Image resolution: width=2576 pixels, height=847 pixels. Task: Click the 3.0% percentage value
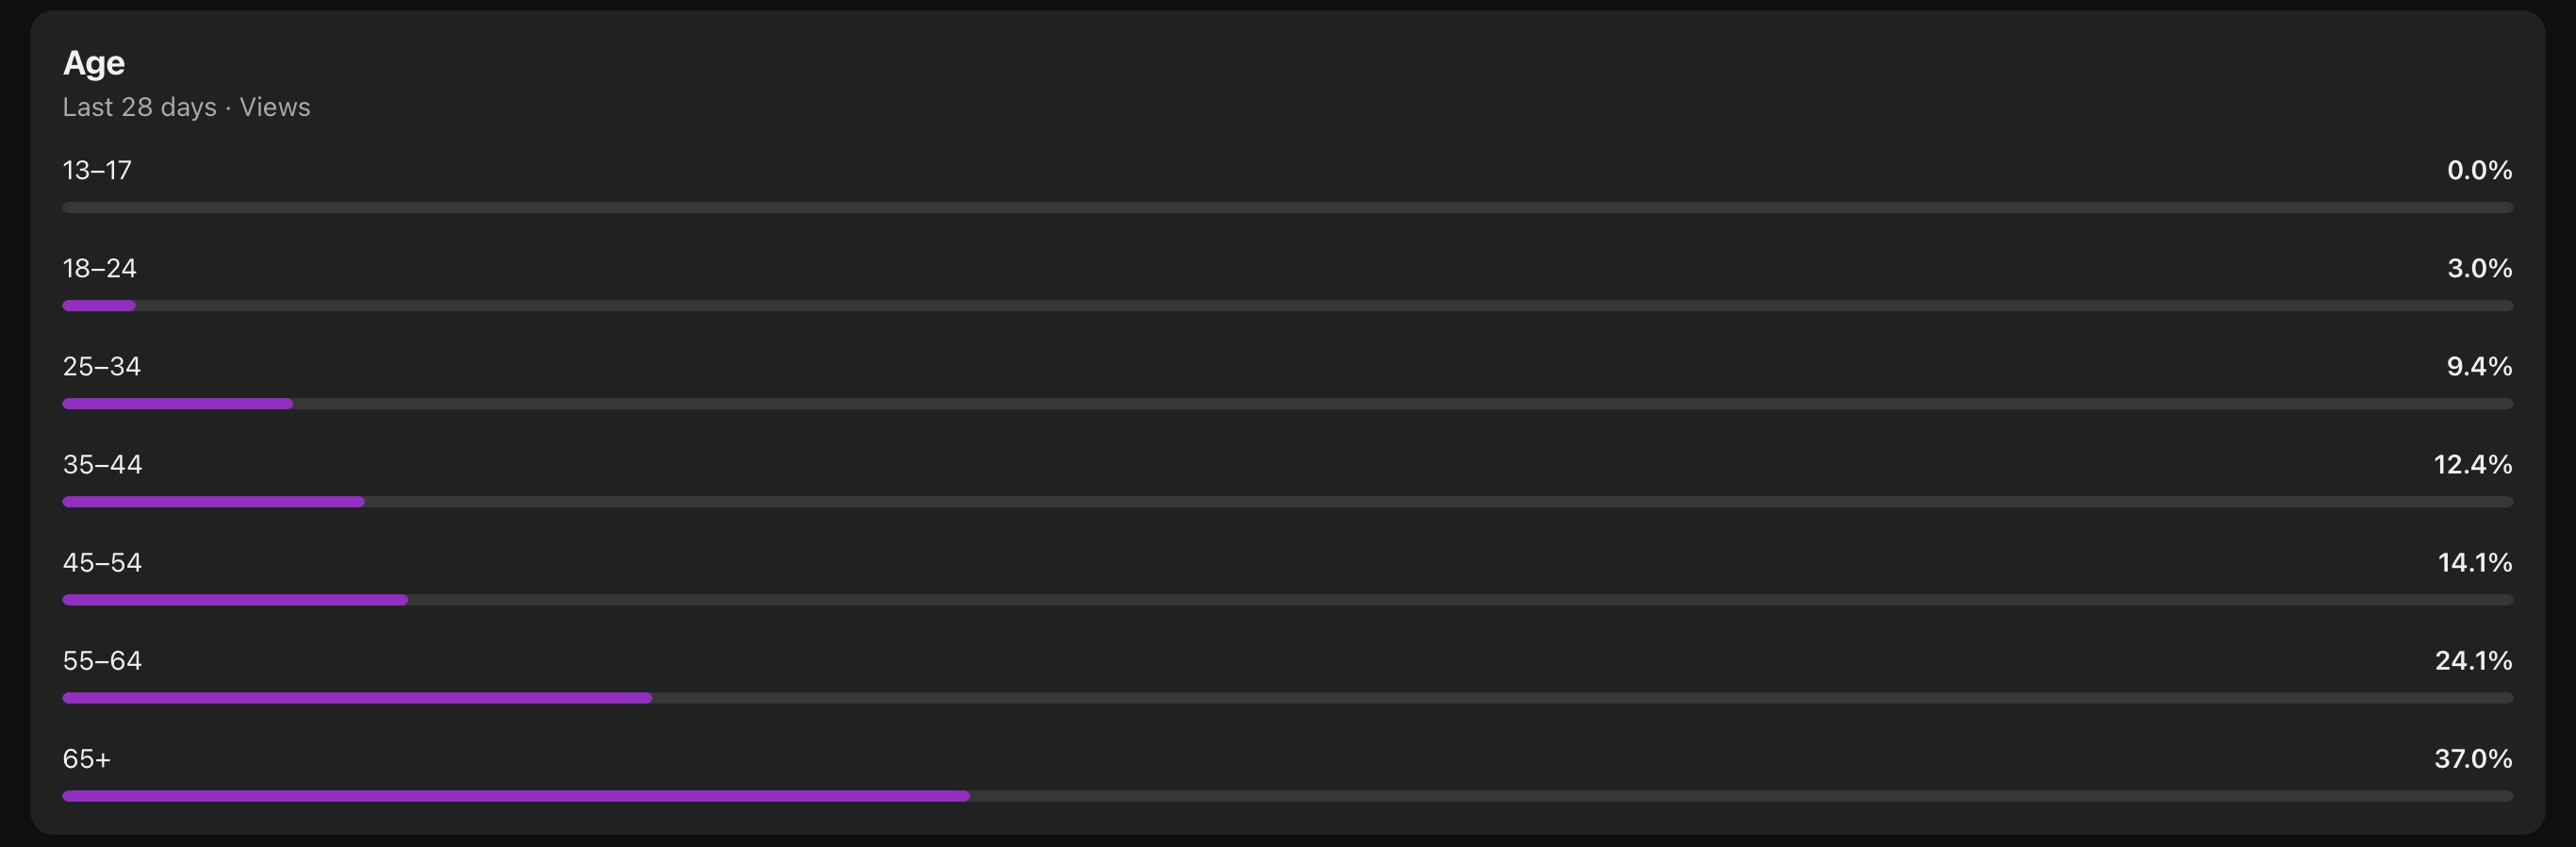[x=2479, y=268]
